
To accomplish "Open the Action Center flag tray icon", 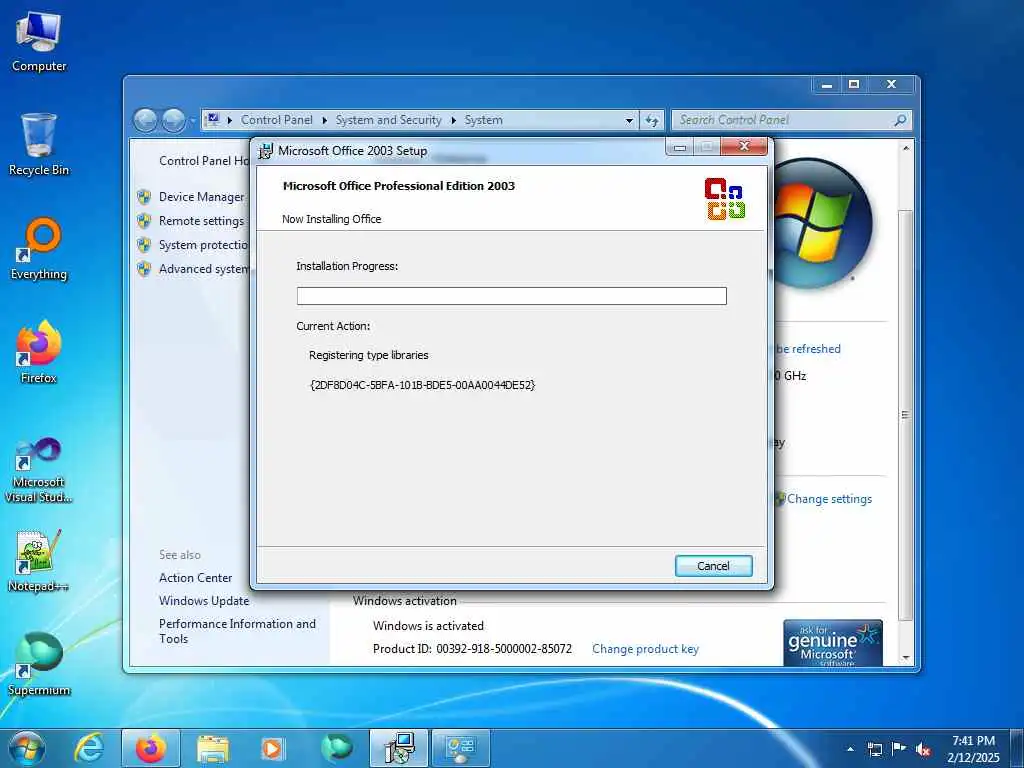I will 899,749.
